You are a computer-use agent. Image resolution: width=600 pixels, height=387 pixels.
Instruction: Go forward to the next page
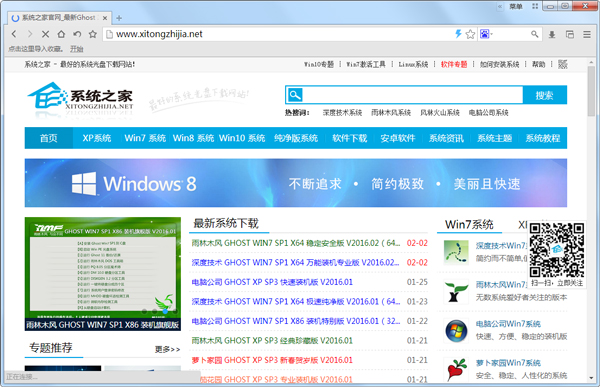point(30,34)
